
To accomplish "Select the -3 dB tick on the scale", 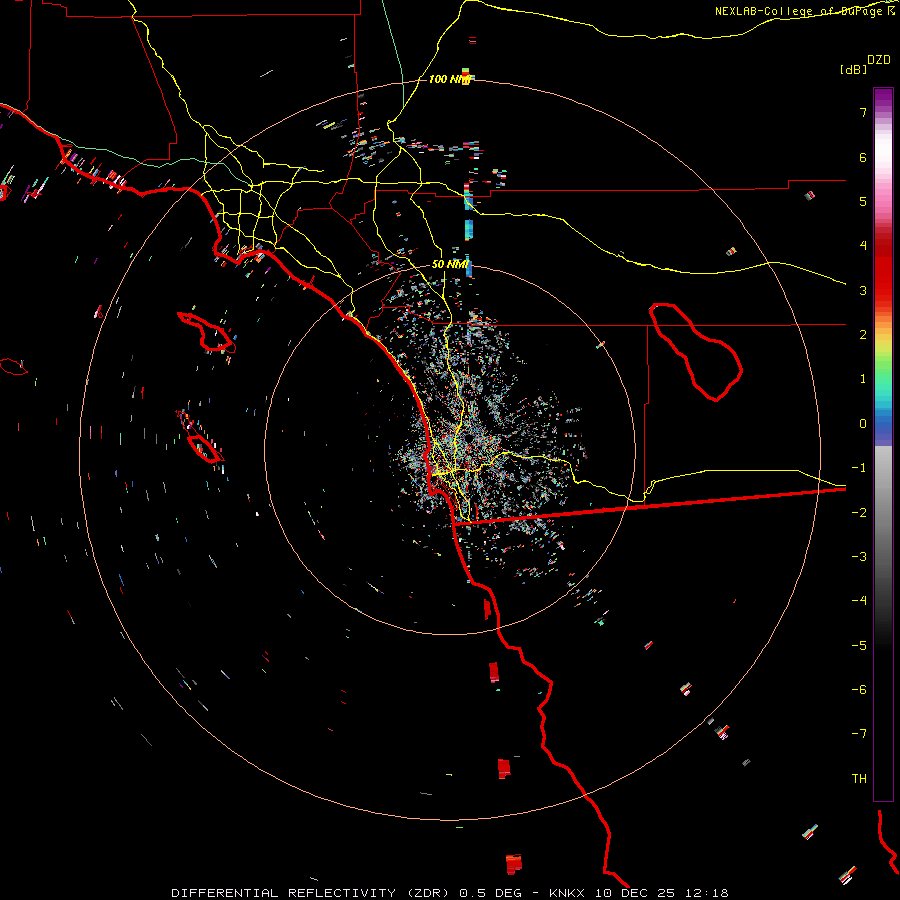I will click(859, 557).
